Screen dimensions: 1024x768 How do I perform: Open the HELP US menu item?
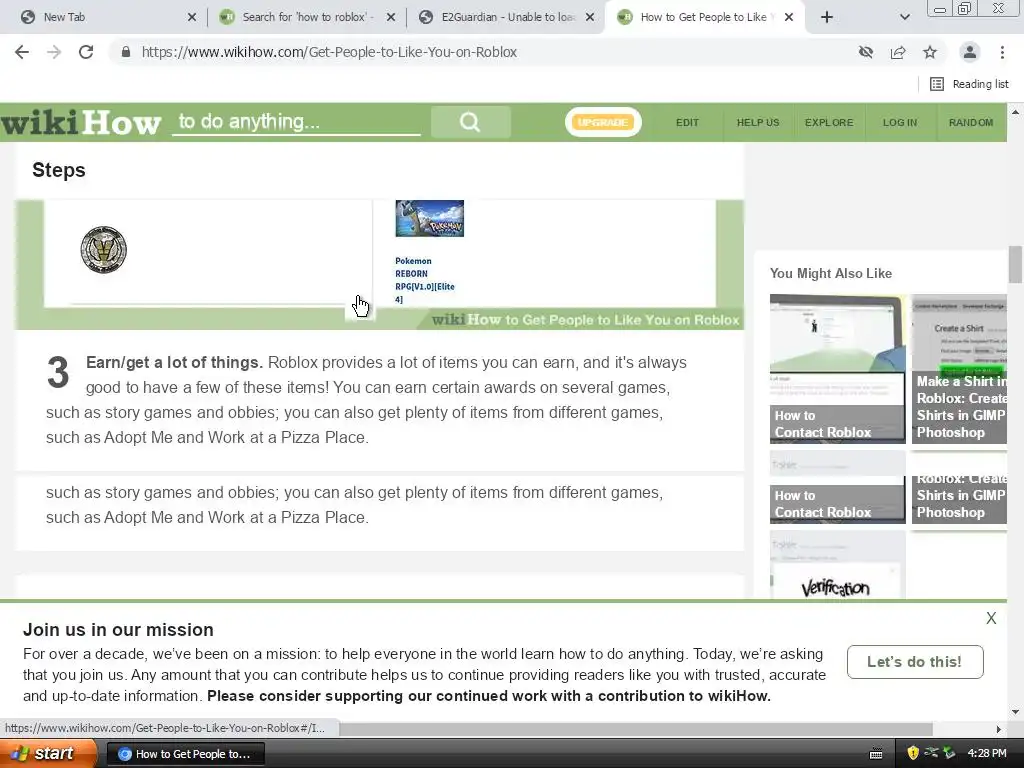pyautogui.click(x=758, y=122)
